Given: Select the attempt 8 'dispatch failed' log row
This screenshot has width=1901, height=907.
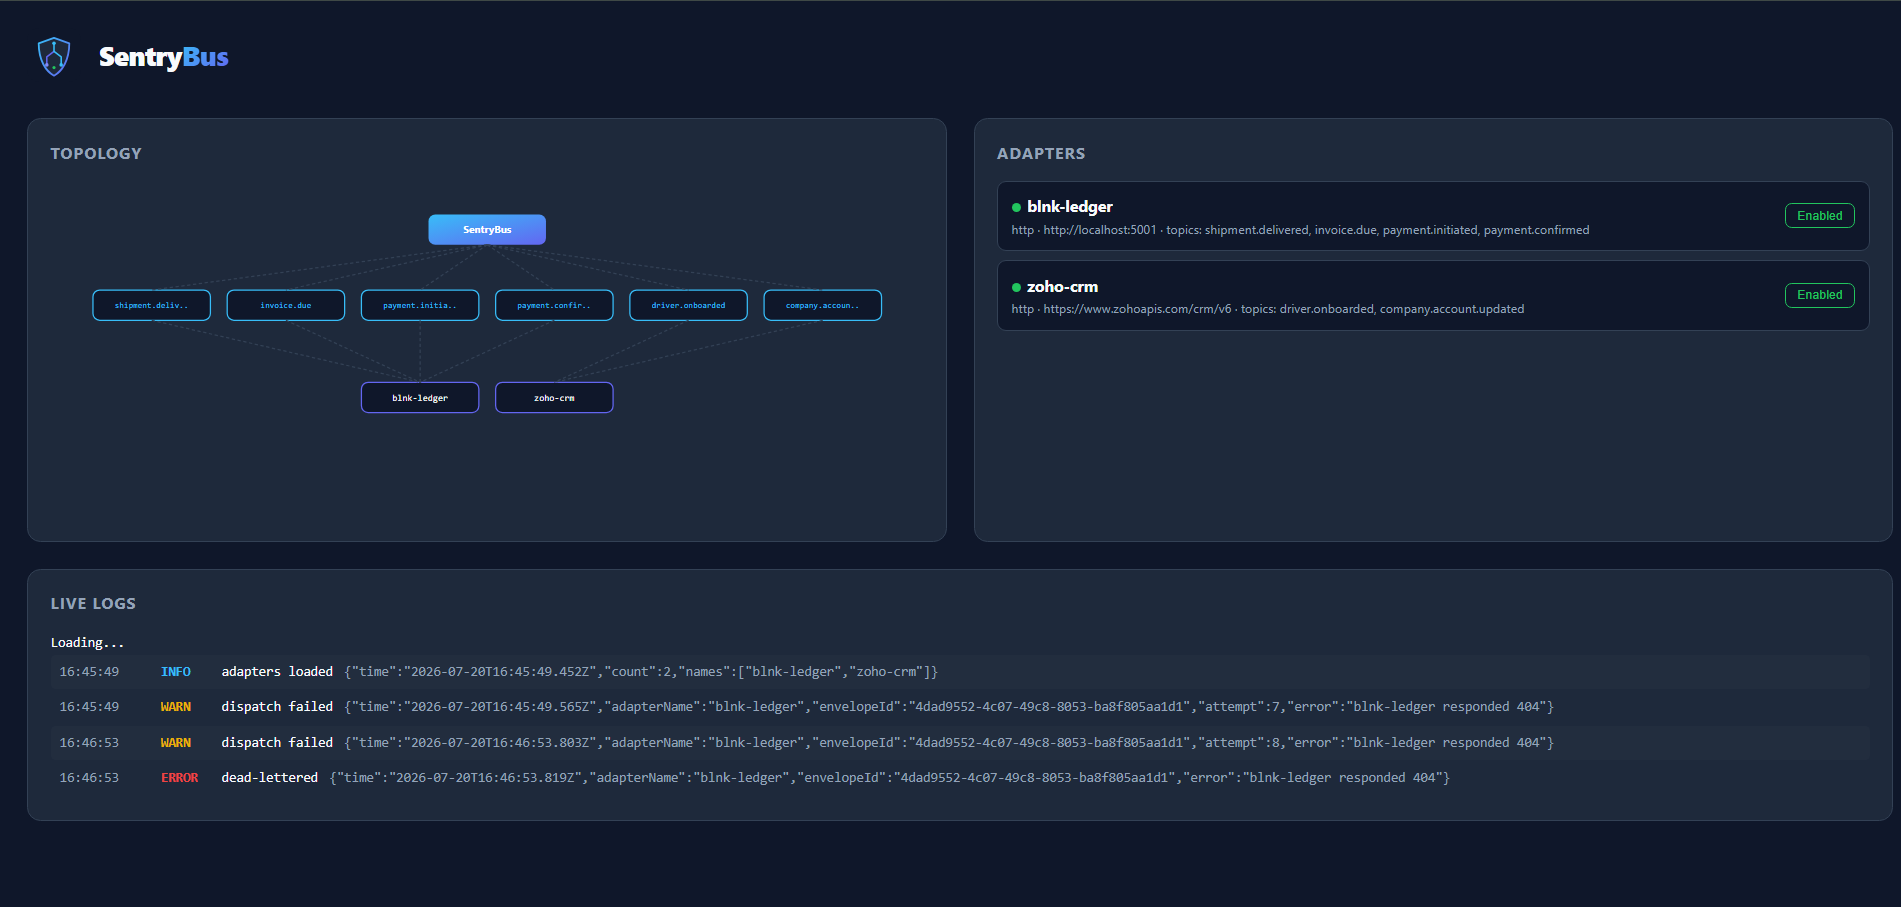Looking at the screenshot, I should pyautogui.click(x=960, y=743).
